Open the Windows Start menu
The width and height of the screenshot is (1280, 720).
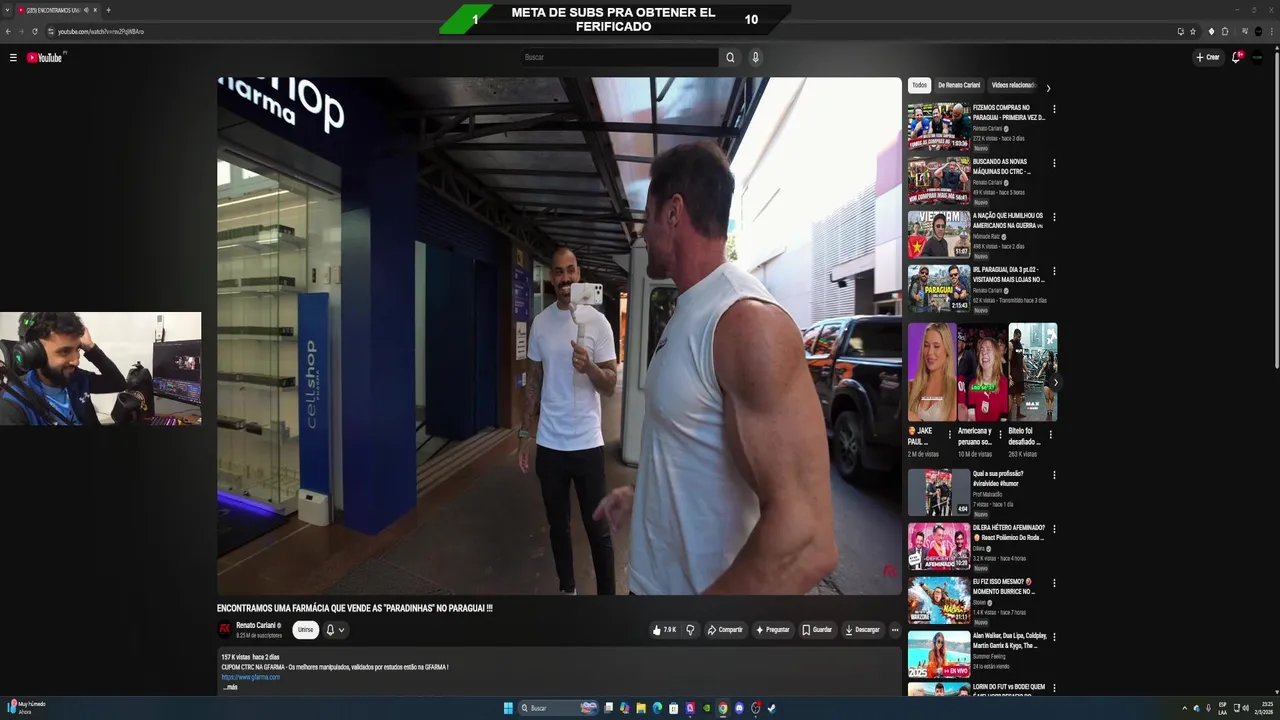(x=508, y=708)
